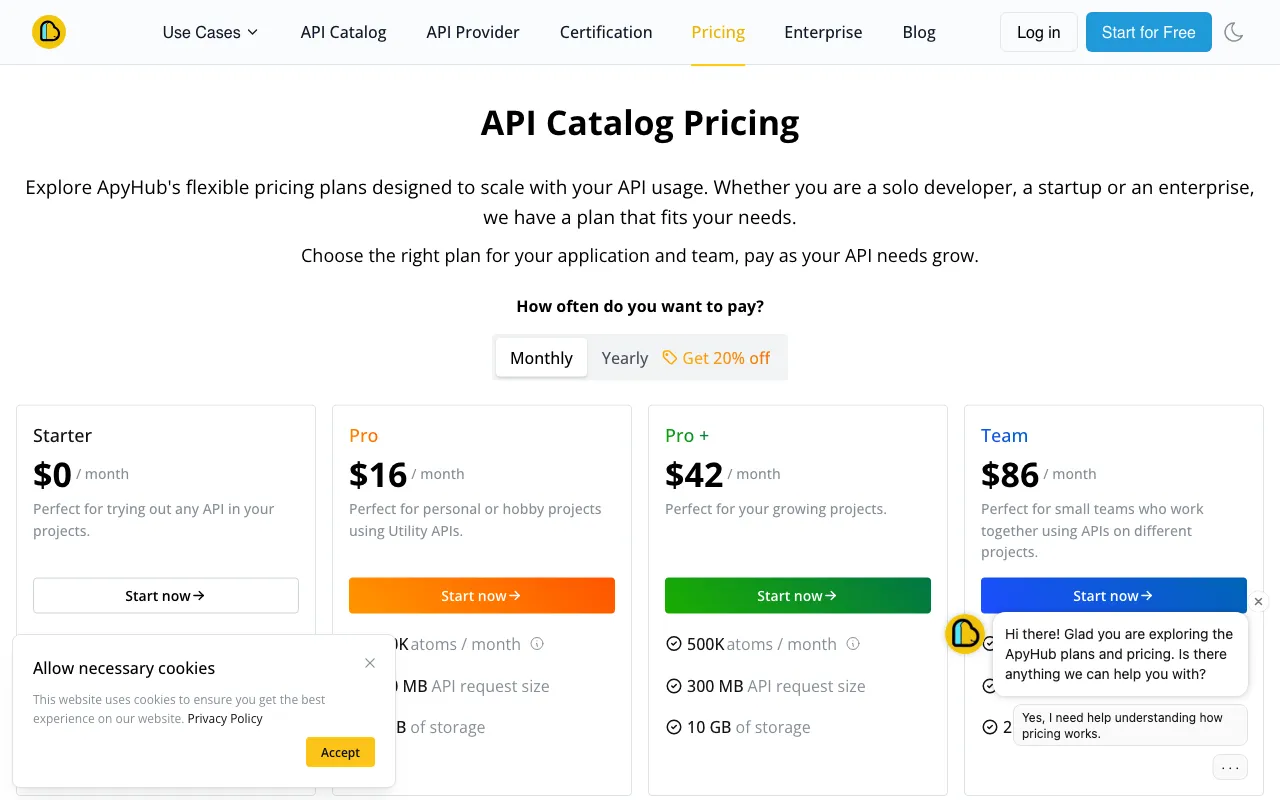Switch to Yearly billing option

click(x=625, y=358)
